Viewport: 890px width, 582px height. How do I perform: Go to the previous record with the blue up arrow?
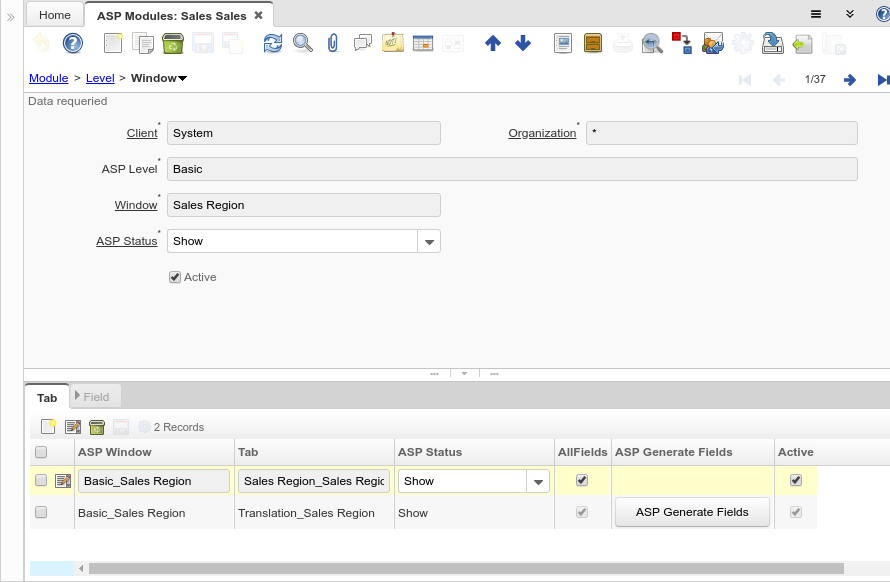coord(492,43)
